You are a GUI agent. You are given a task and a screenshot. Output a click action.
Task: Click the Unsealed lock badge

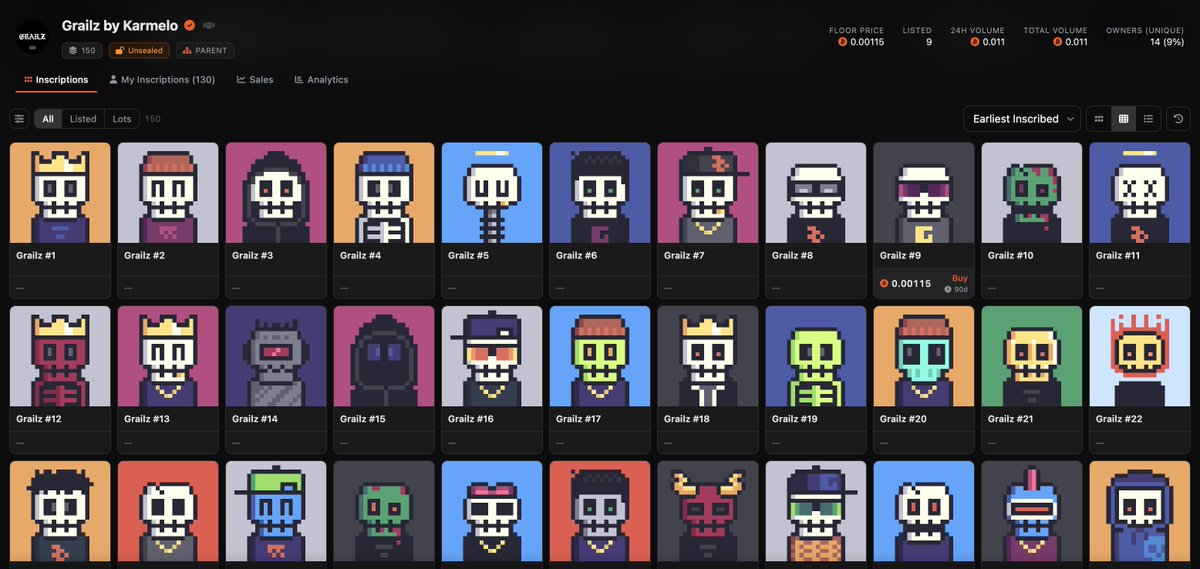click(139, 50)
